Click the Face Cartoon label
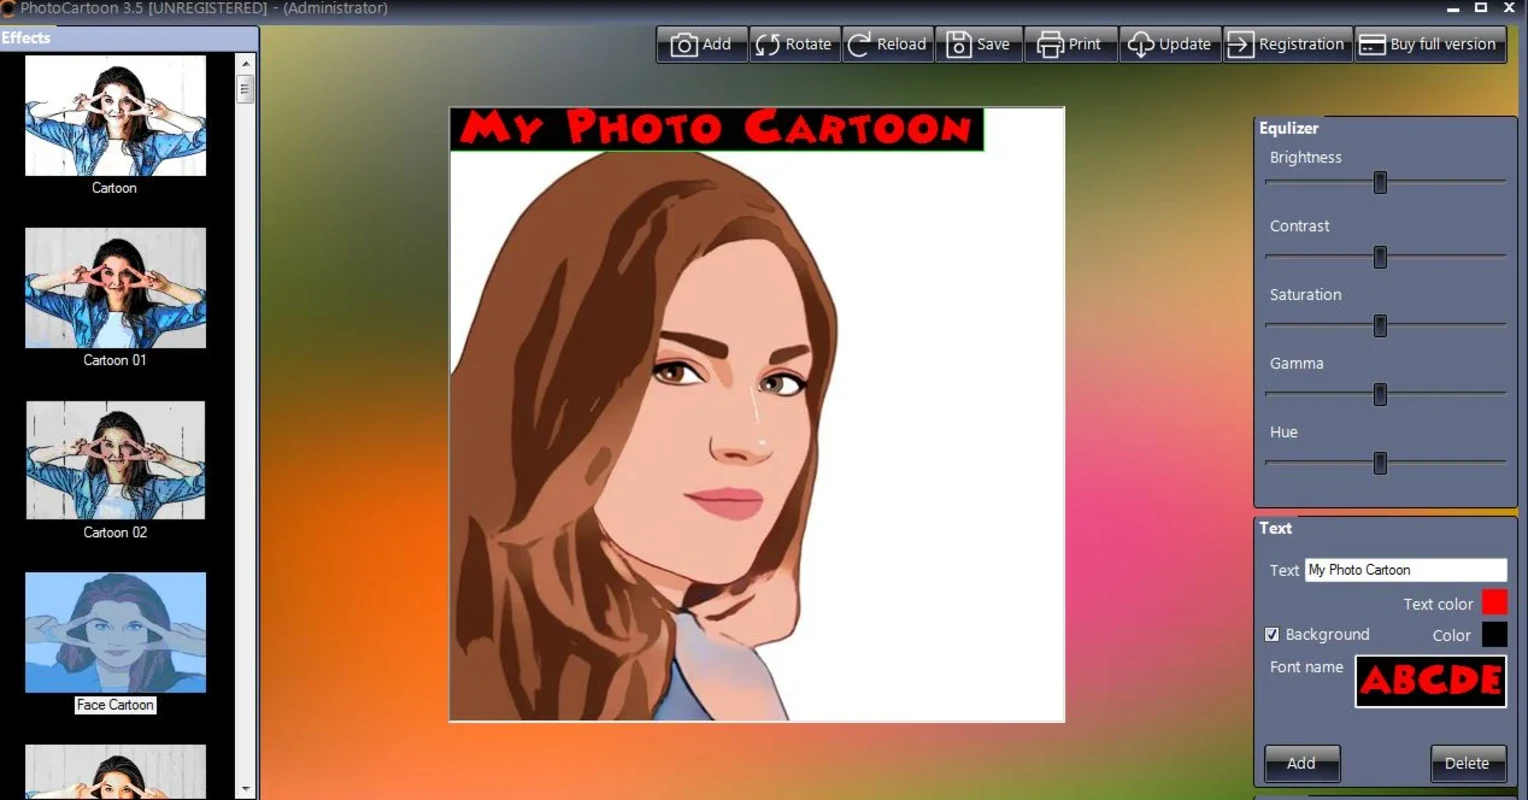The width and height of the screenshot is (1528, 800). [115, 705]
